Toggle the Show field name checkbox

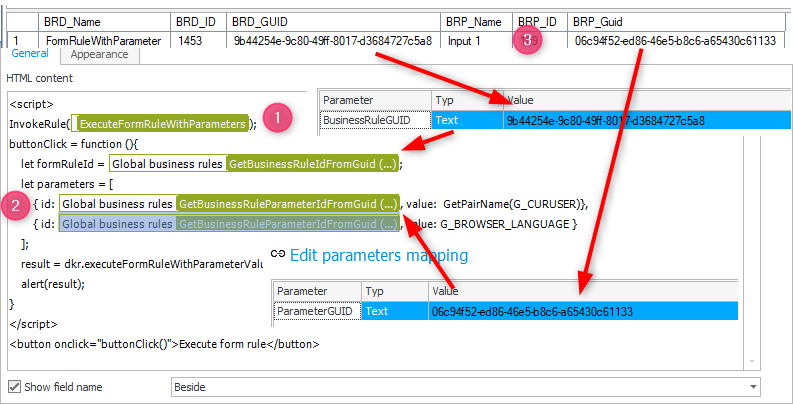[14, 387]
